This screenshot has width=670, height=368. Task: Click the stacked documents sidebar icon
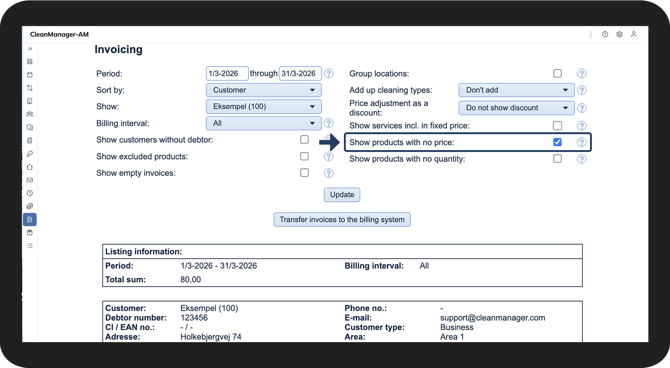coord(30,127)
